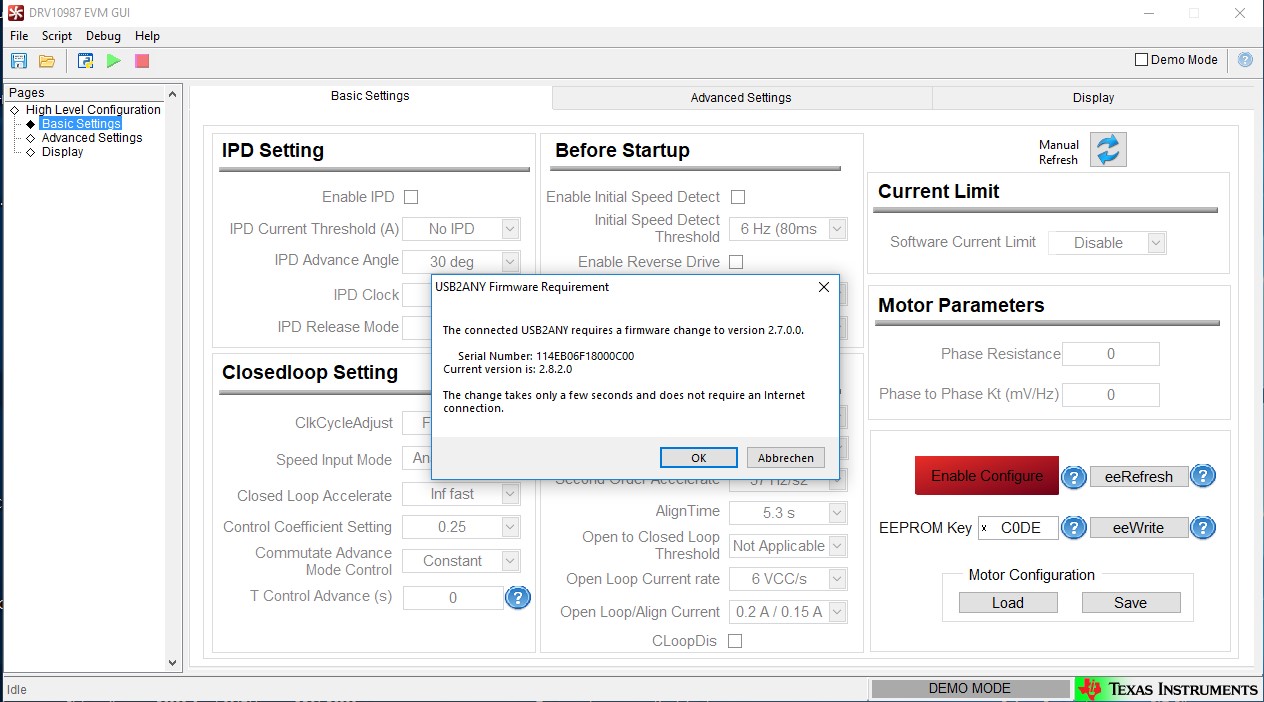Click the pink Stop square icon
Screen dimensions: 1264x702
(x=142, y=61)
